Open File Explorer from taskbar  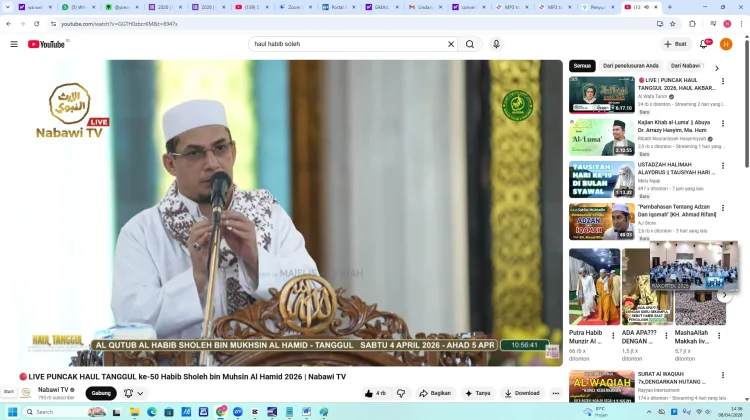coord(134,412)
